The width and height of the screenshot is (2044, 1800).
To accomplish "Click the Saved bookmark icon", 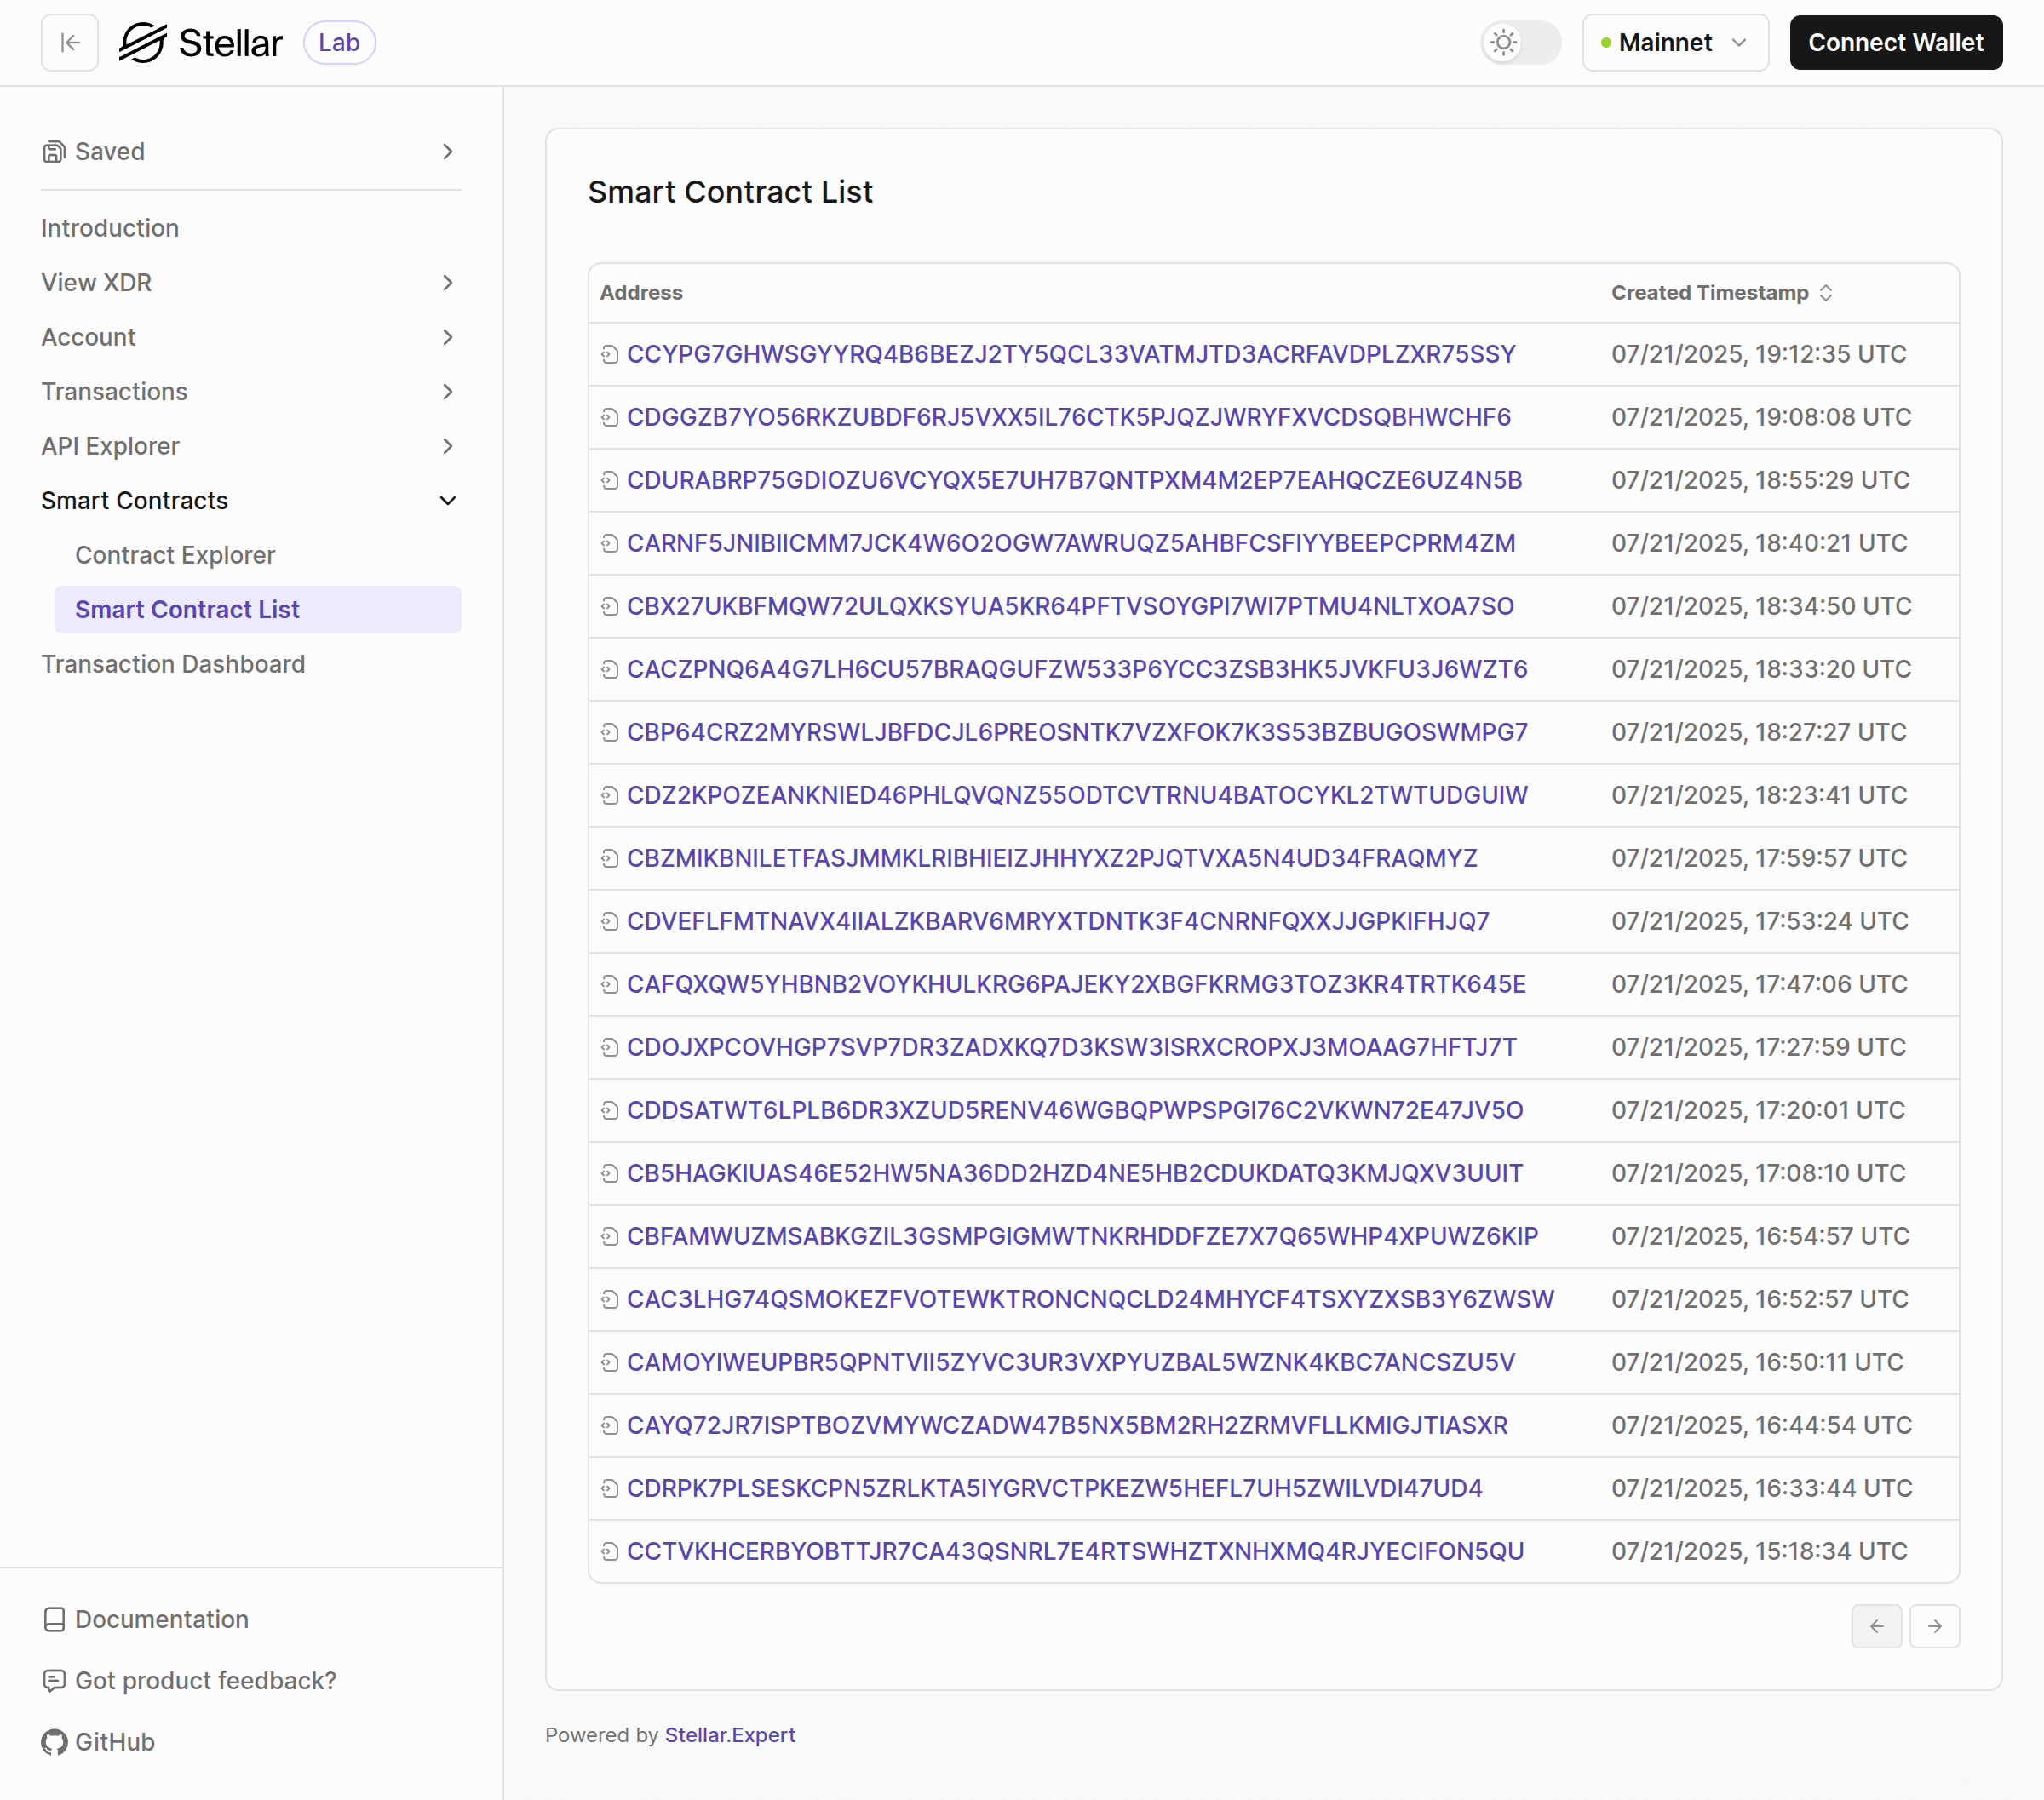I will (x=54, y=151).
